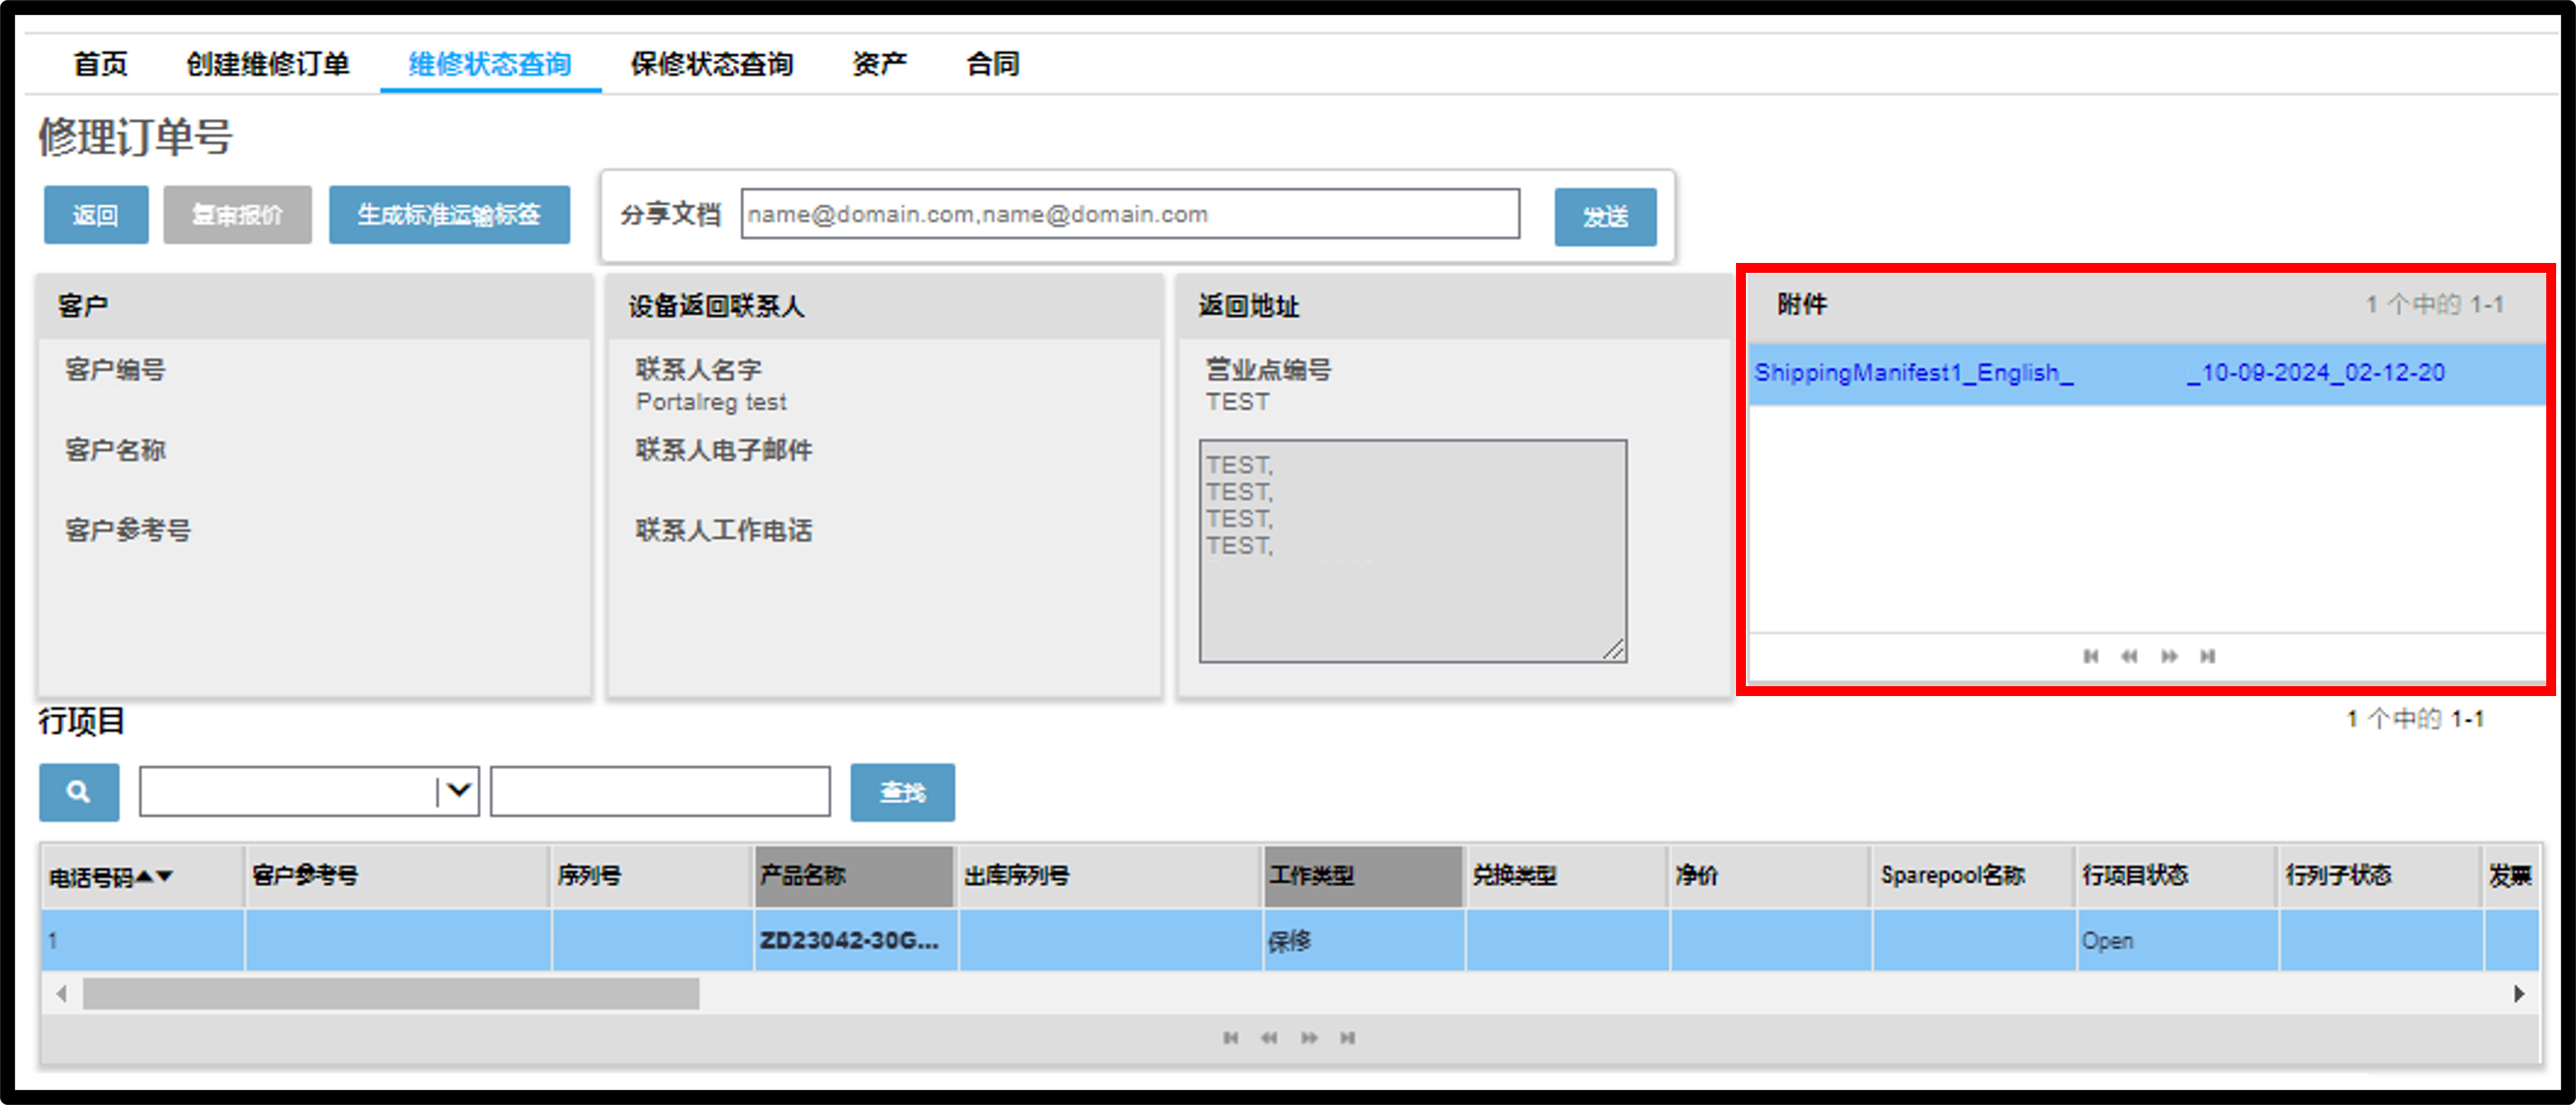The width and height of the screenshot is (2576, 1105).
Task: Click the magnifier search icon button
Action: click(x=79, y=792)
